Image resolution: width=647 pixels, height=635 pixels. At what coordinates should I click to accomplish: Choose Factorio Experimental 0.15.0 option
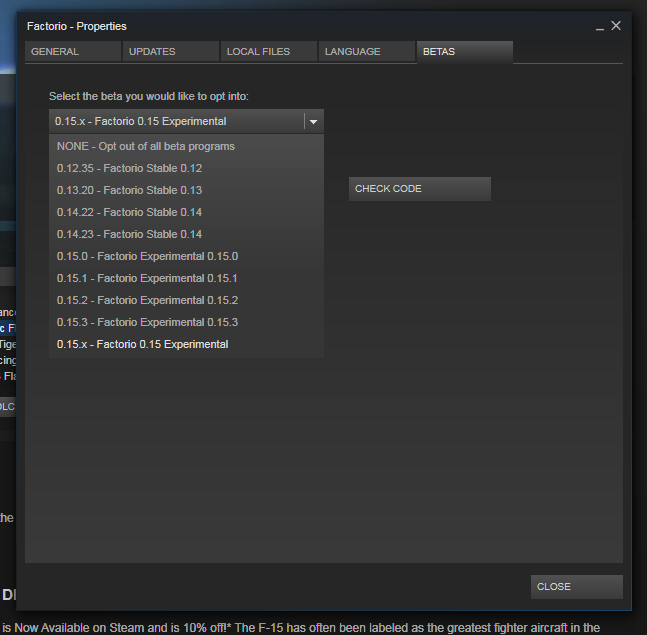[186, 256]
